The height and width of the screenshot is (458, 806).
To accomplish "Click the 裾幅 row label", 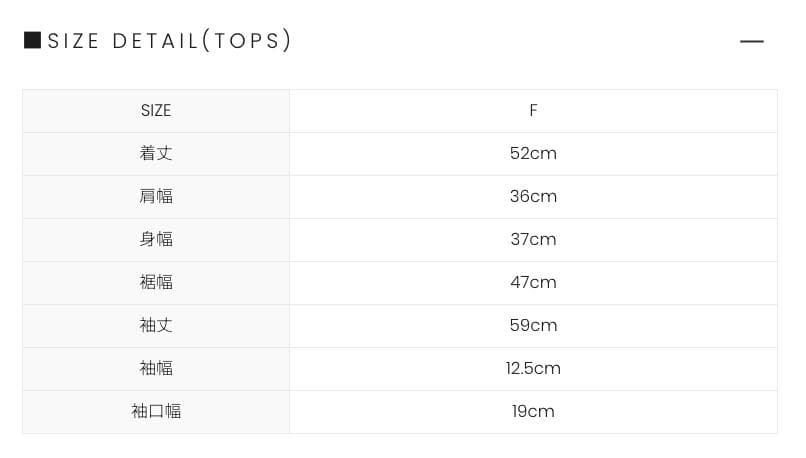I will (156, 283).
